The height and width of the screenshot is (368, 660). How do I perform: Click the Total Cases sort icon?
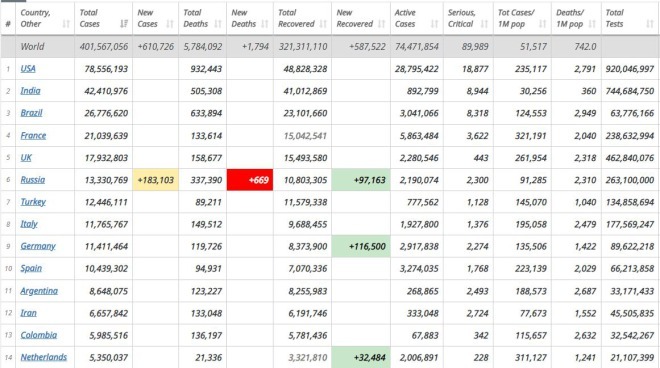124,24
